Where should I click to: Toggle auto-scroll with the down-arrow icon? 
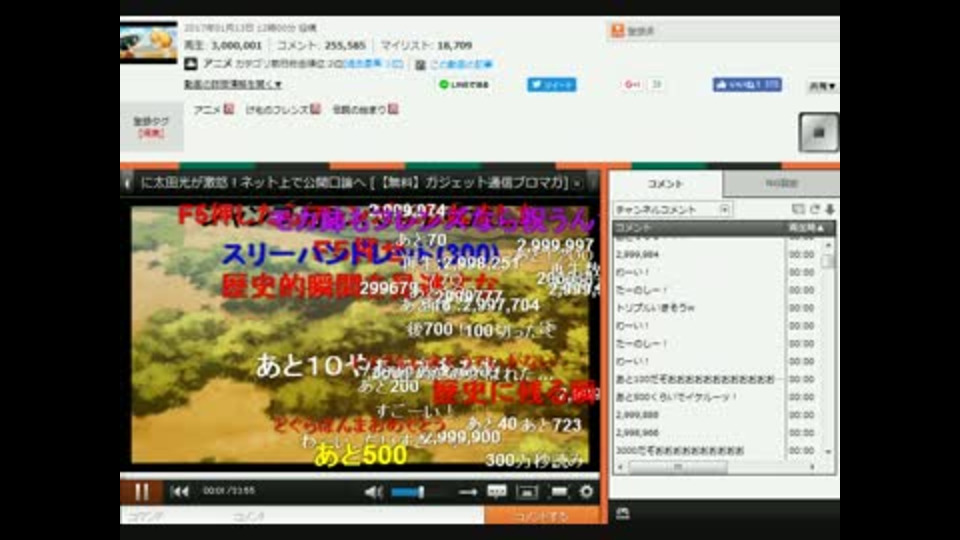coord(830,209)
